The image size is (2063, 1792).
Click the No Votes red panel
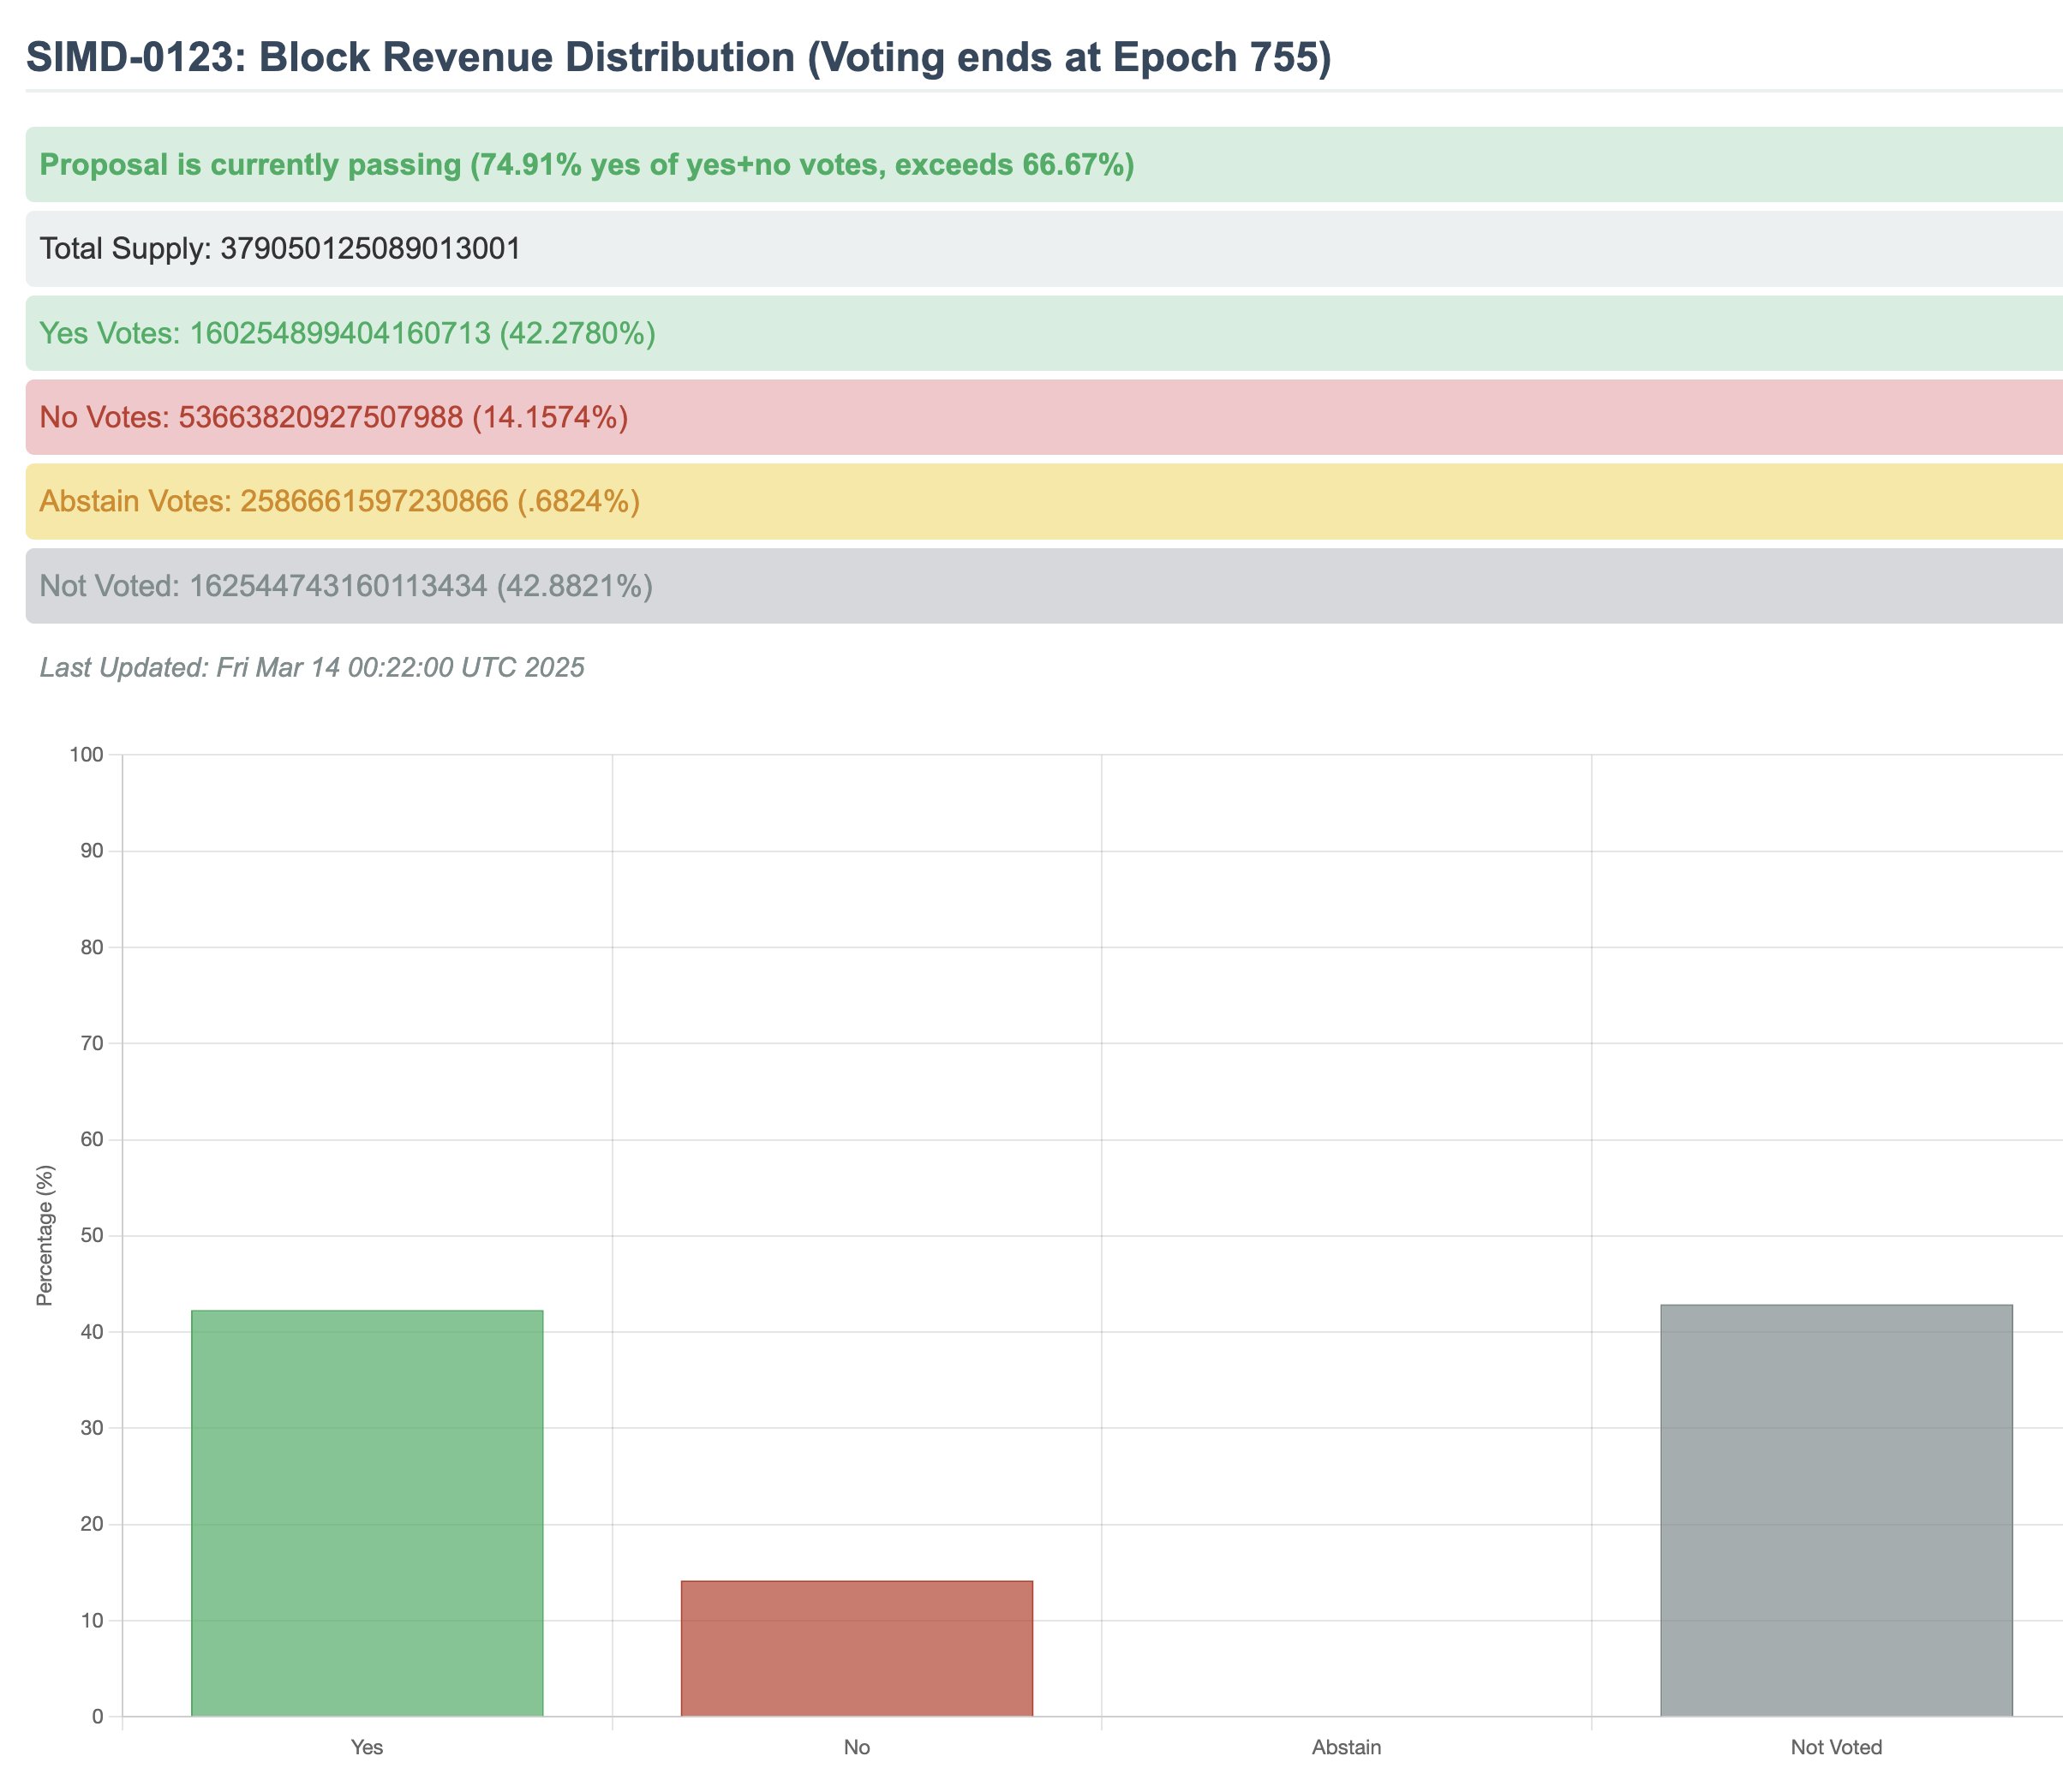(333, 417)
